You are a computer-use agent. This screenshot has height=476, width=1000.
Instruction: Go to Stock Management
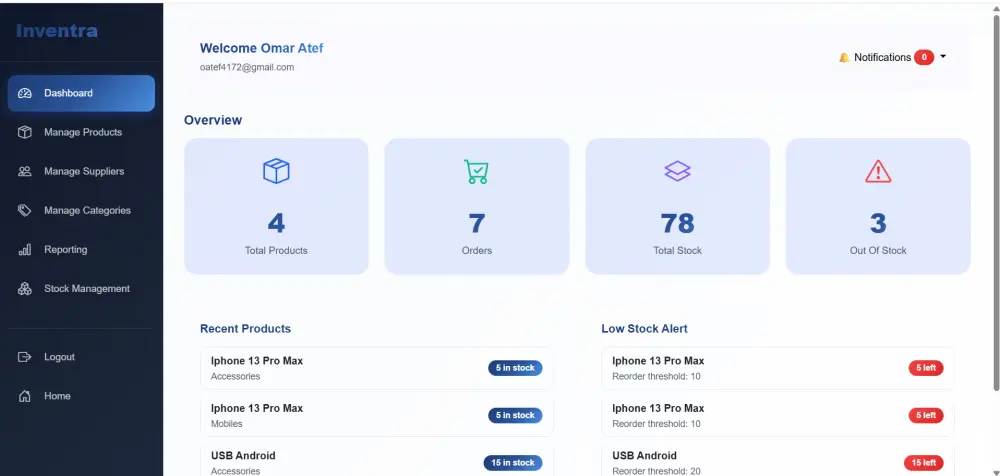click(x=81, y=288)
